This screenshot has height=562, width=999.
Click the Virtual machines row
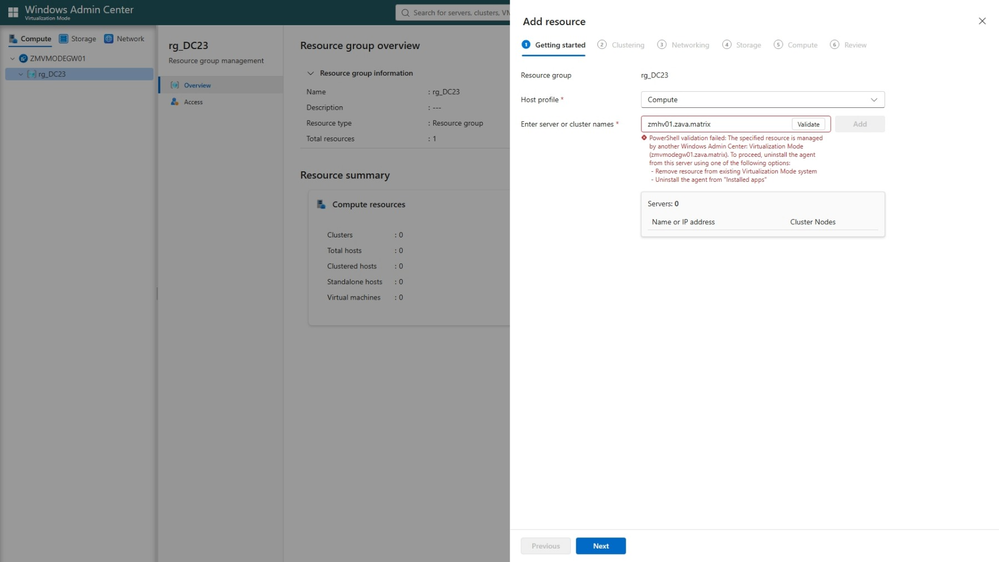coord(365,298)
